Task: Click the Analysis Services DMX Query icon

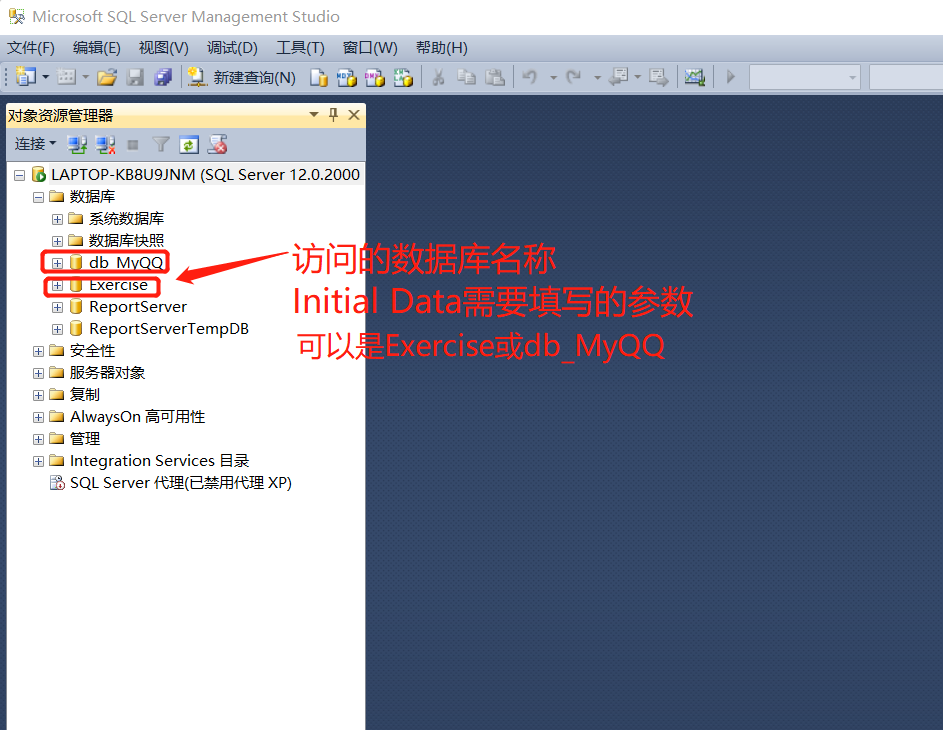Action: (x=375, y=77)
